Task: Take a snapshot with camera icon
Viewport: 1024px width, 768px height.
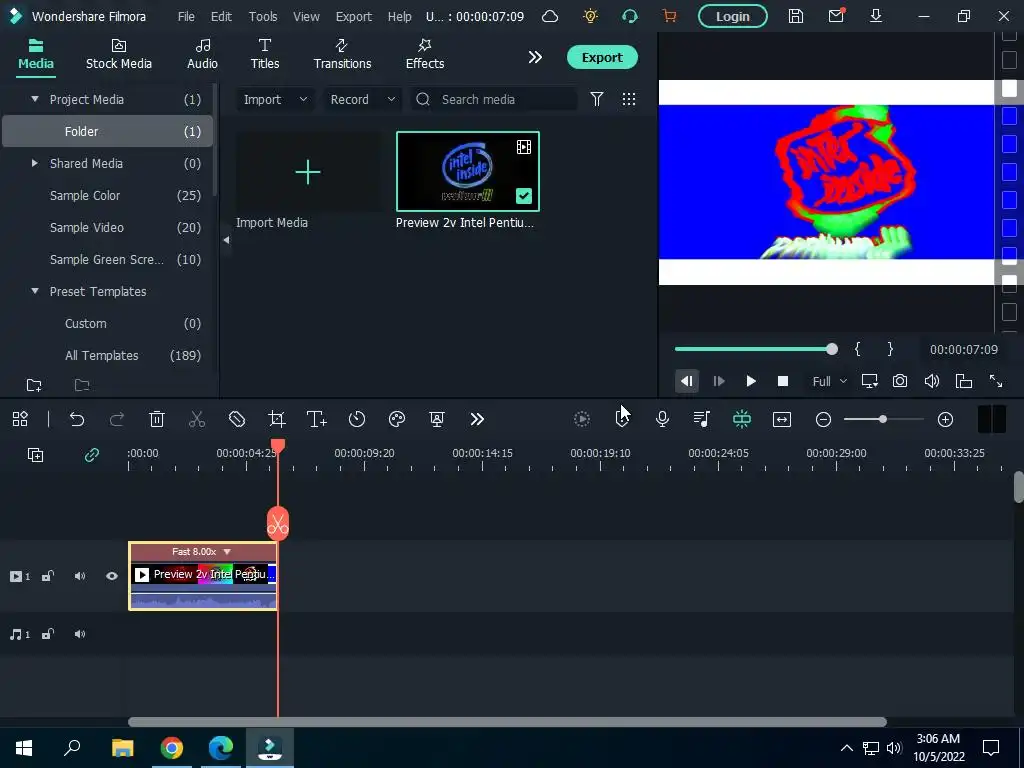Action: point(900,381)
